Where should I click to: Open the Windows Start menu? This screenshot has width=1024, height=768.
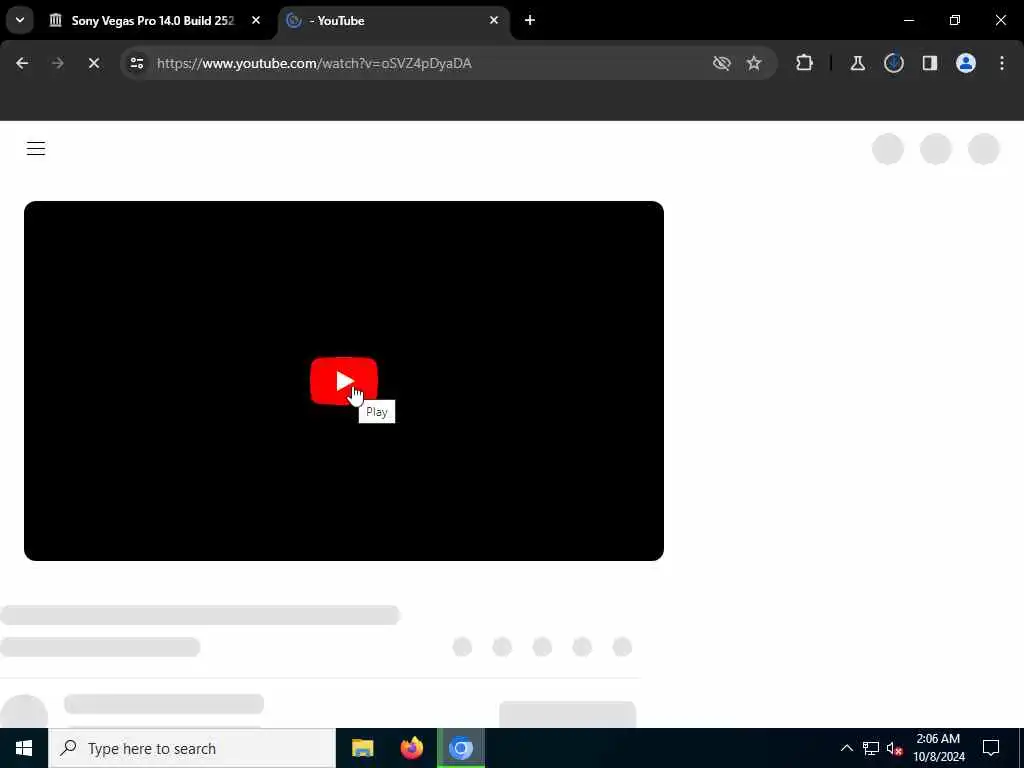(24, 748)
